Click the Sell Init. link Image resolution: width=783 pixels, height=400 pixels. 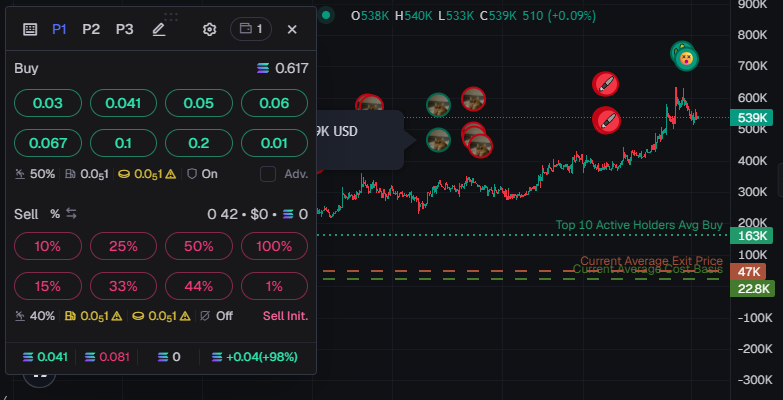click(x=286, y=316)
